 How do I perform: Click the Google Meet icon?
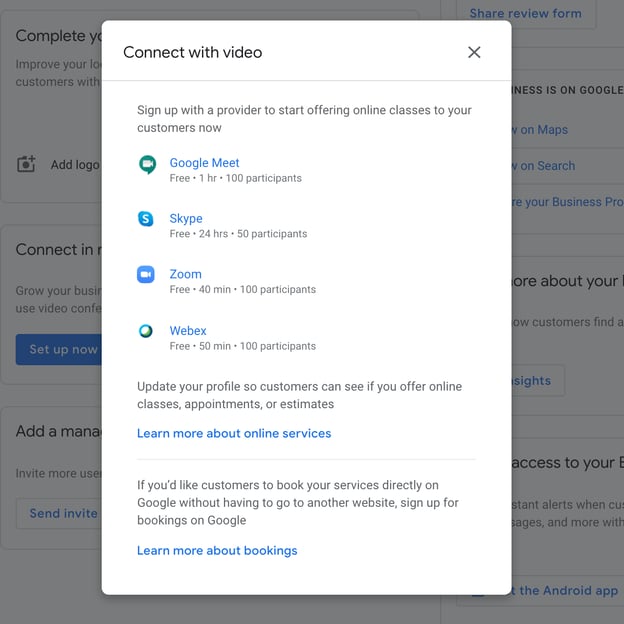(147, 164)
